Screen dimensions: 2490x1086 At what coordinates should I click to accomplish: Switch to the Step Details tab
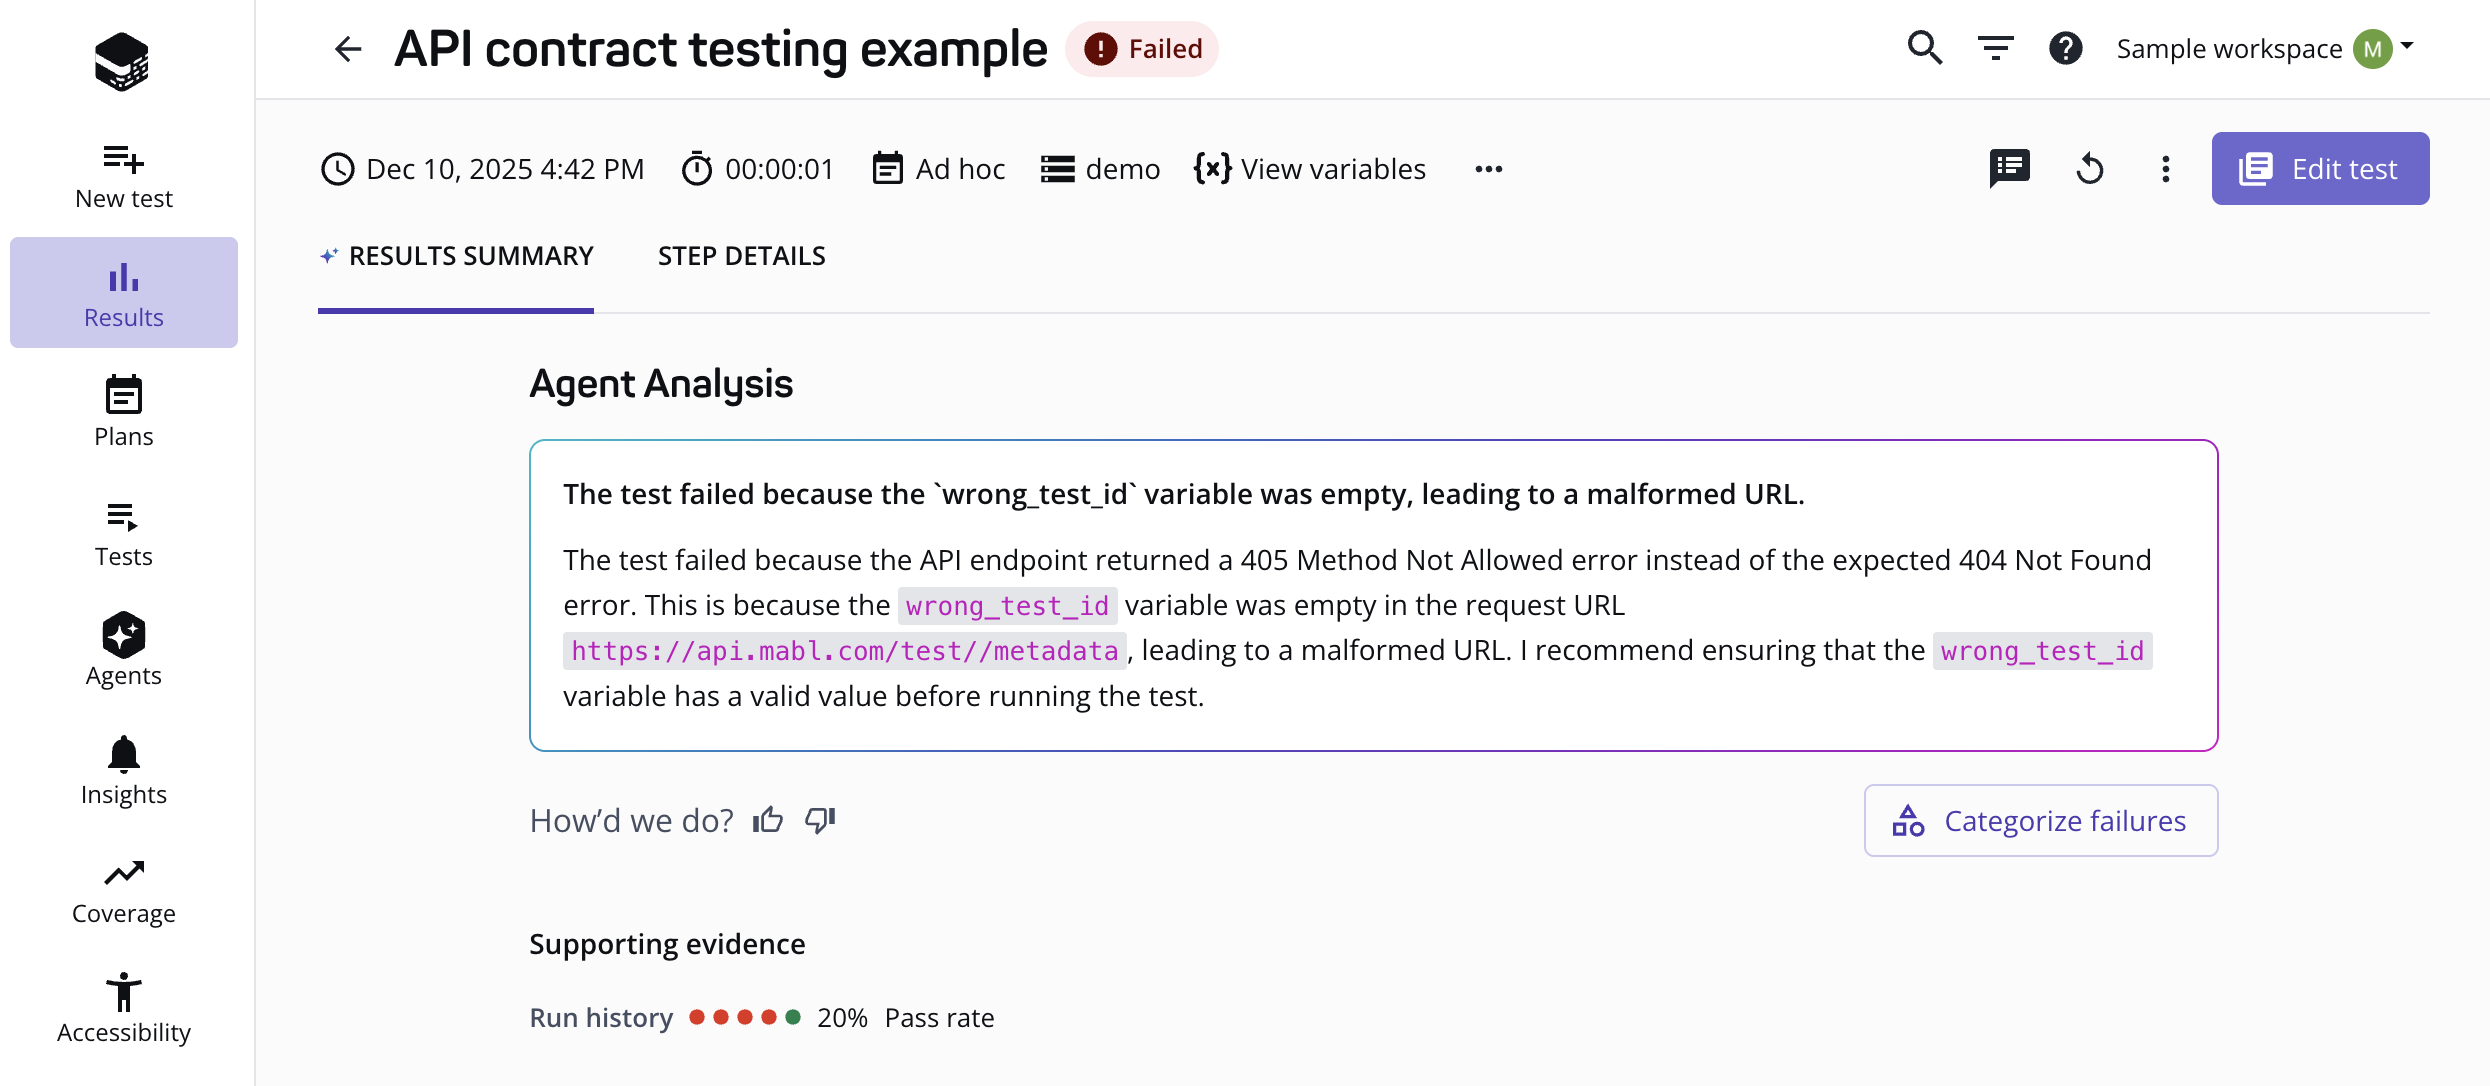pos(741,256)
